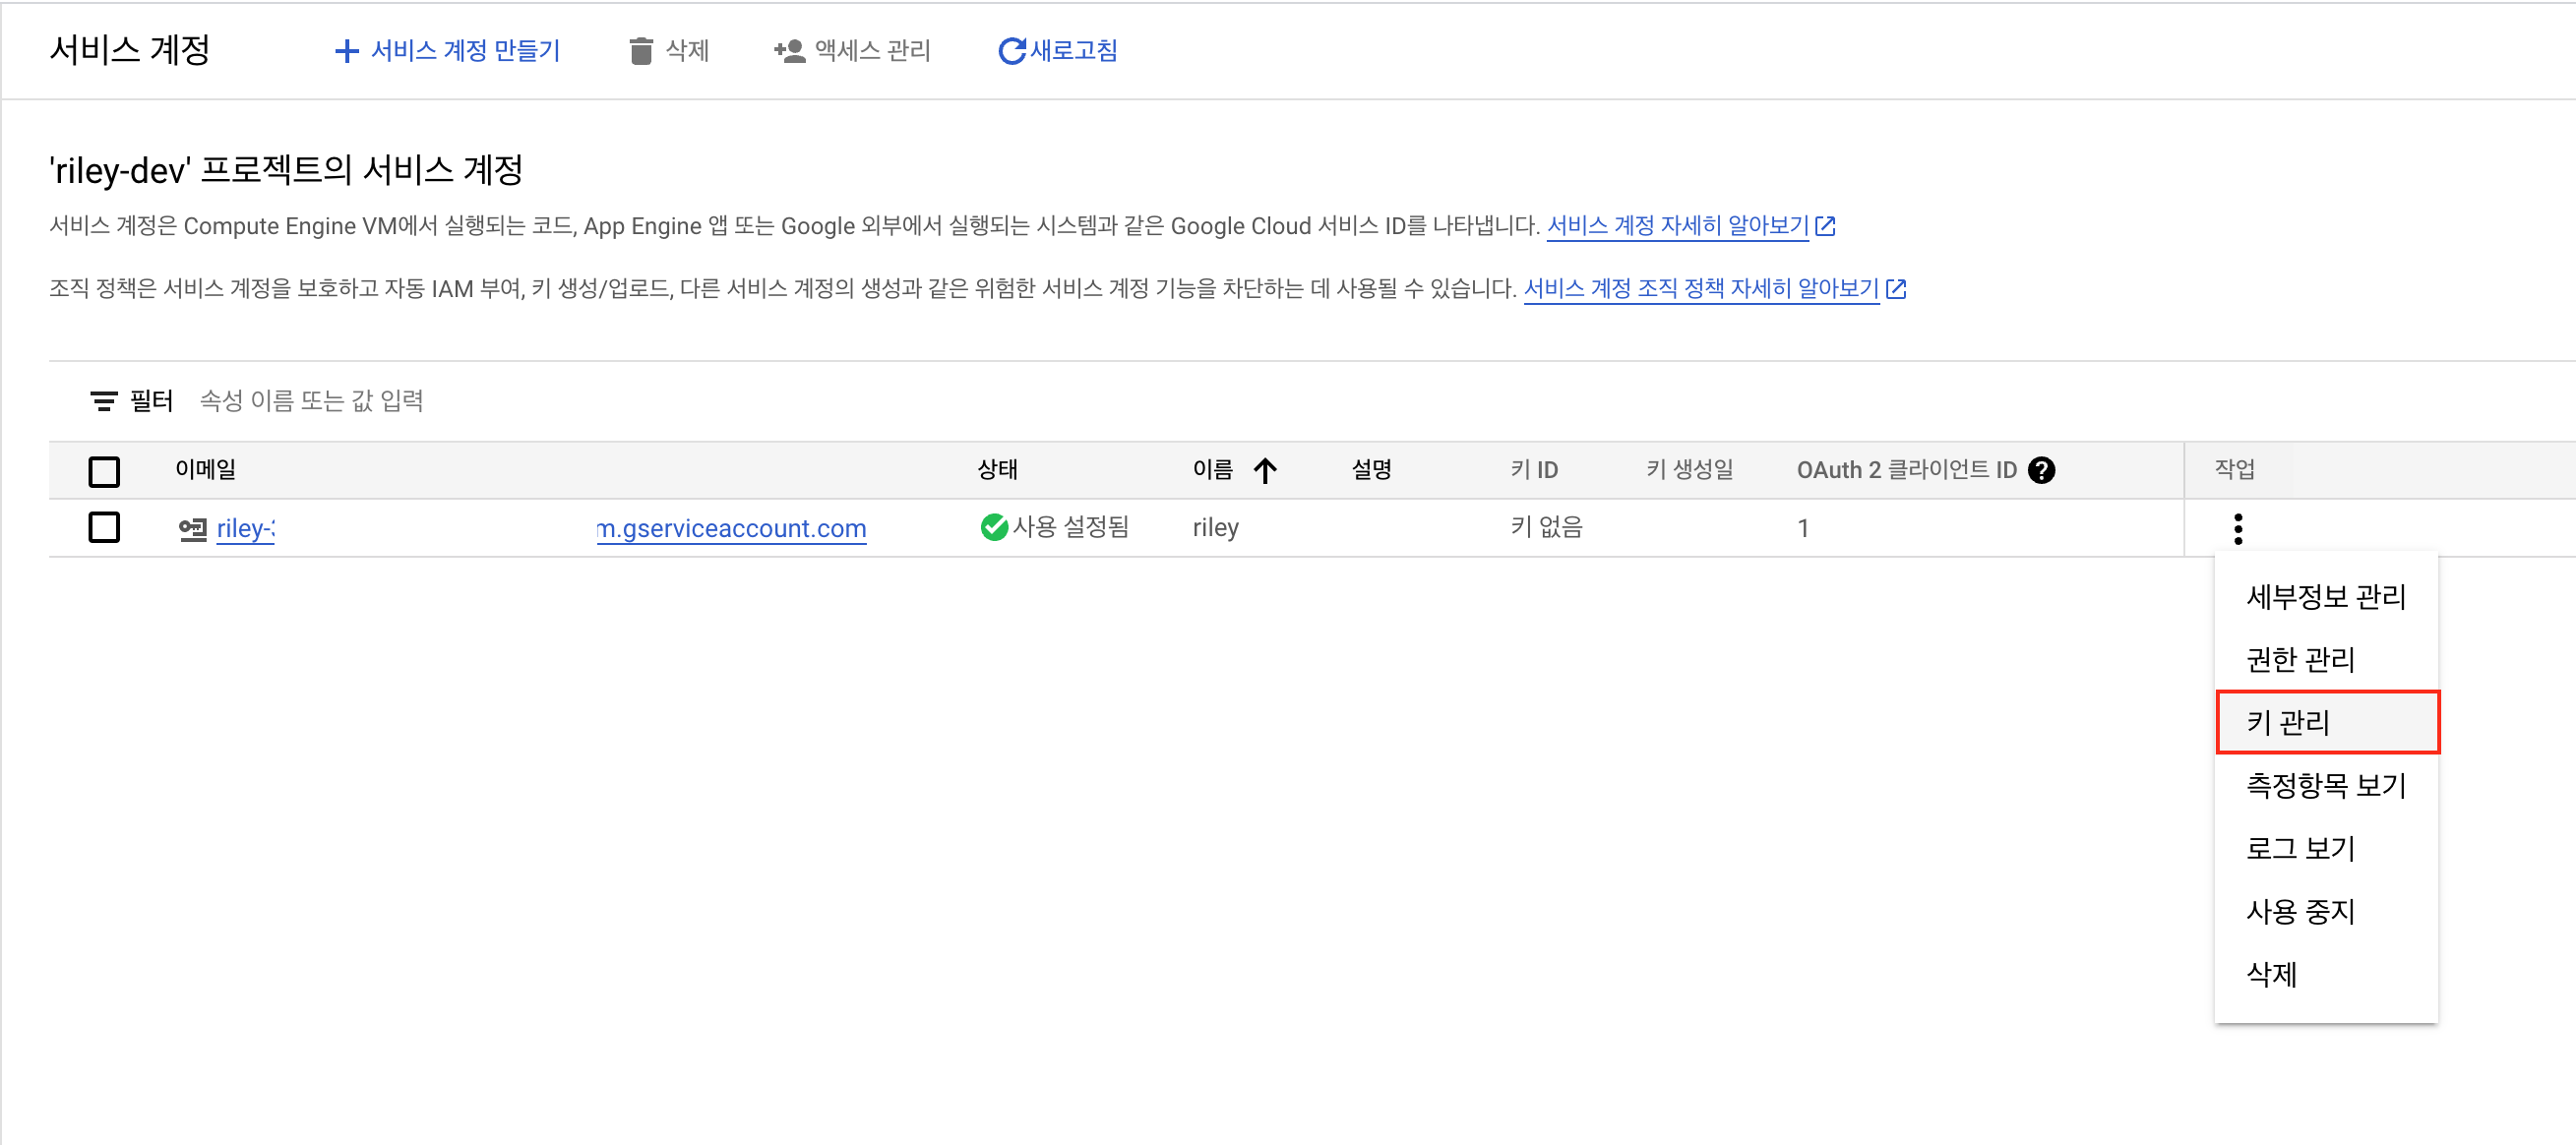This screenshot has height=1145, width=2576.
Task: Choose 사용 중지 from the actions menu
Action: tap(2326, 912)
